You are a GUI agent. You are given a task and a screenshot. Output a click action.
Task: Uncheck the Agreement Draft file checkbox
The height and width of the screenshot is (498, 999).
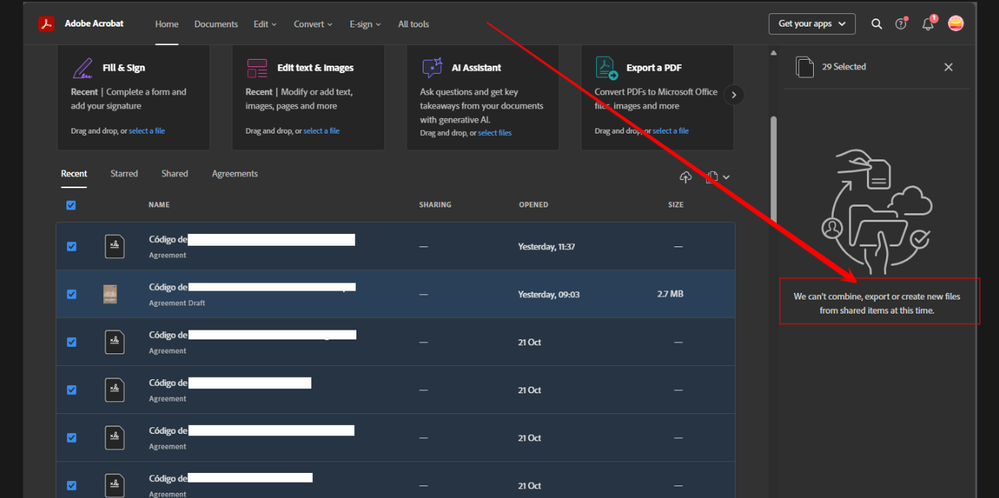click(x=71, y=294)
